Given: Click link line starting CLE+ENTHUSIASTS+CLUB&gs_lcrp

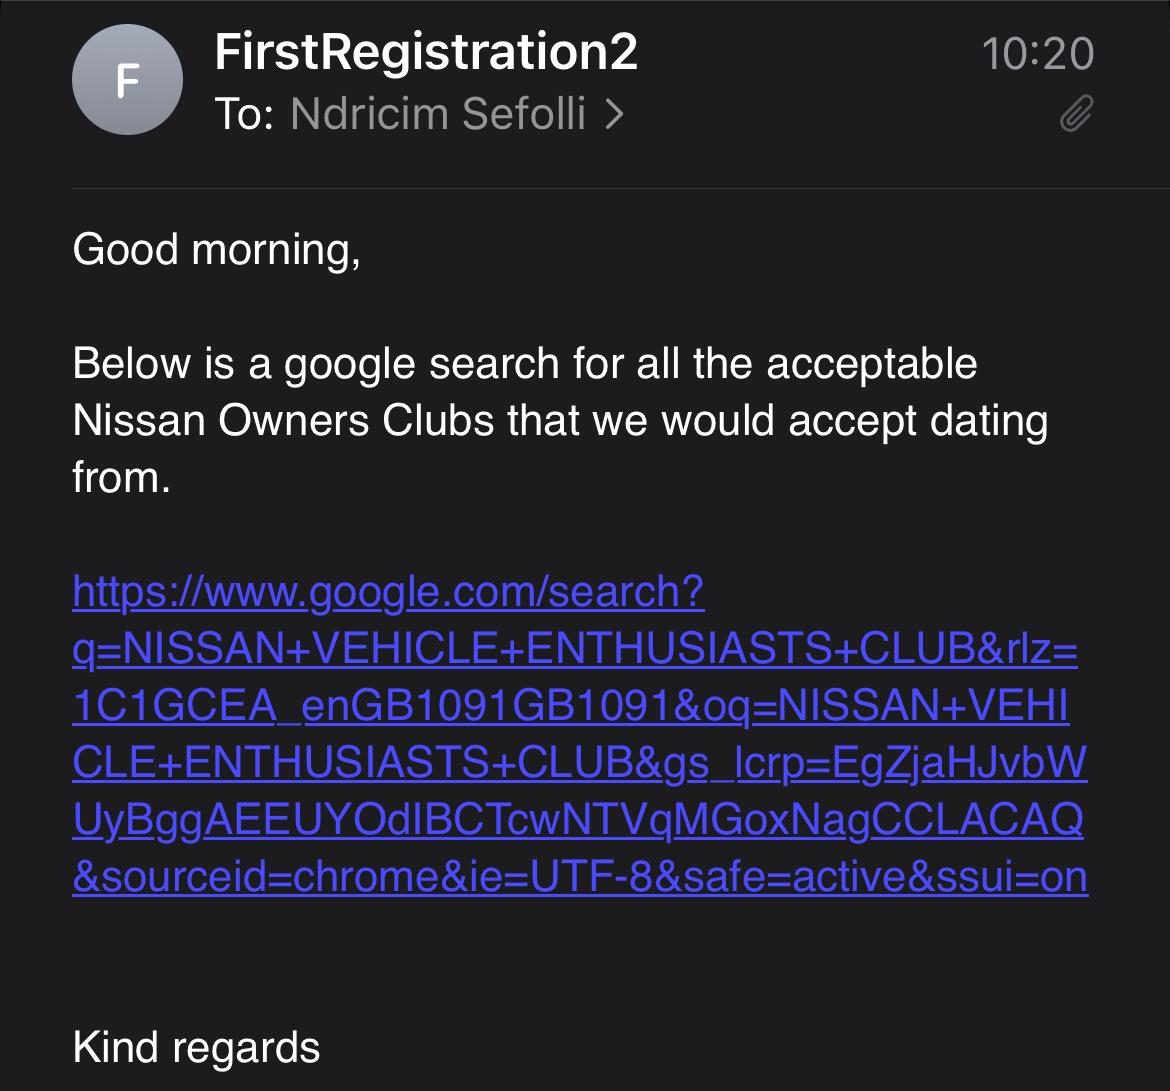Looking at the screenshot, I should click(x=579, y=764).
